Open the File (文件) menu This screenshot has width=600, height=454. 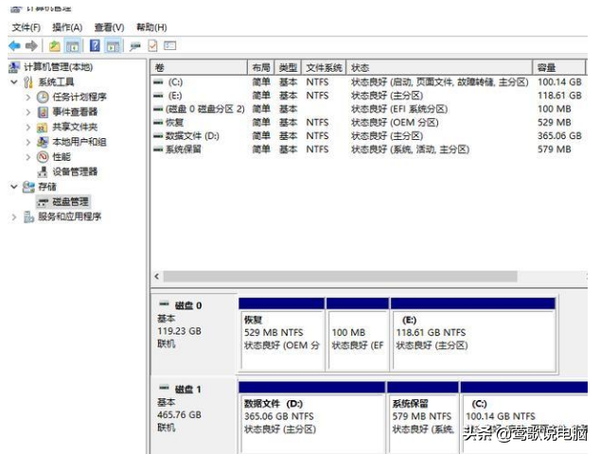26,27
